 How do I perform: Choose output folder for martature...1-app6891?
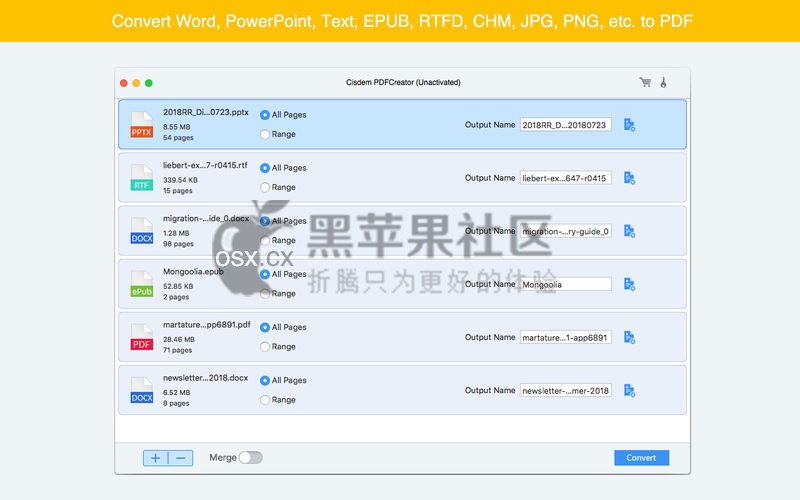pyautogui.click(x=630, y=337)
